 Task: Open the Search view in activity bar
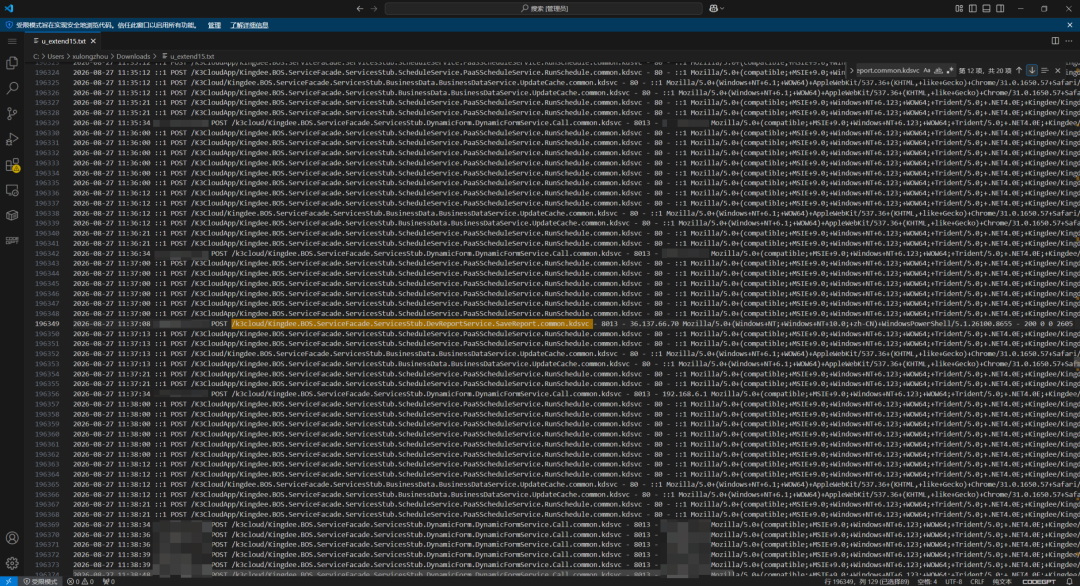pos(12,88)
